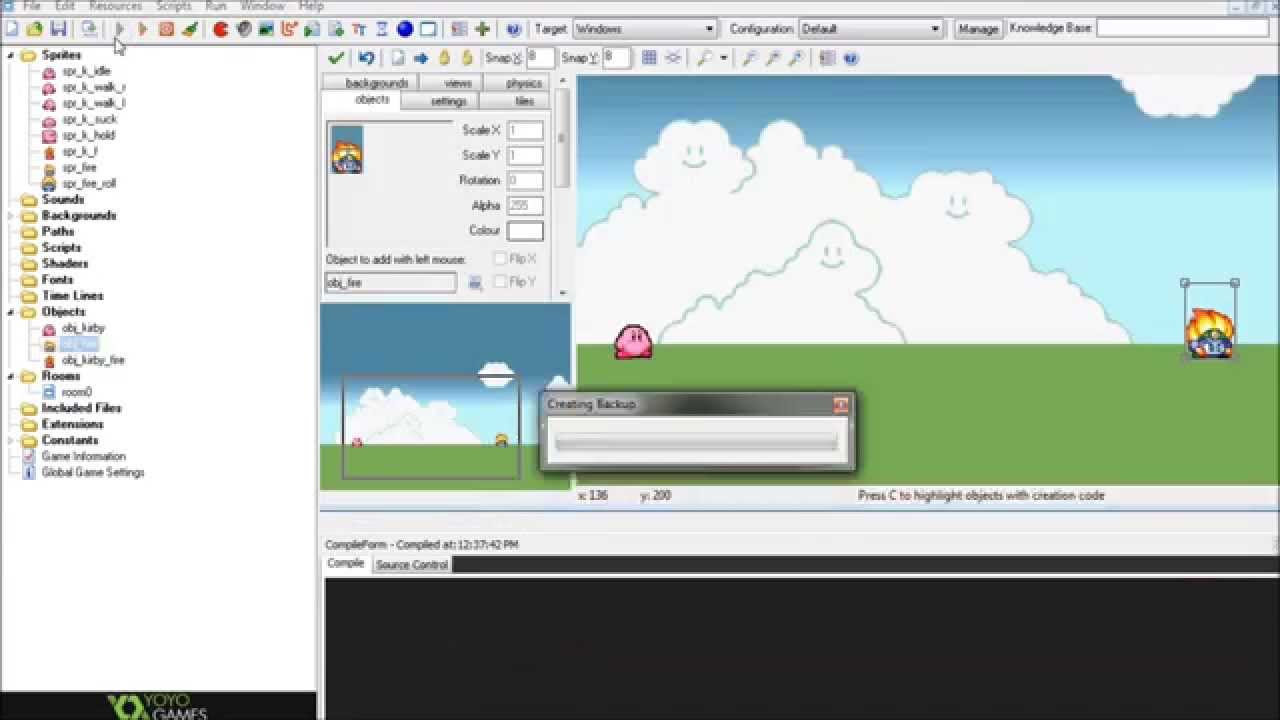Create a background with the picture icon
Image resolution: width=1280 pixels, height=720 pixels.
(266, 29)
